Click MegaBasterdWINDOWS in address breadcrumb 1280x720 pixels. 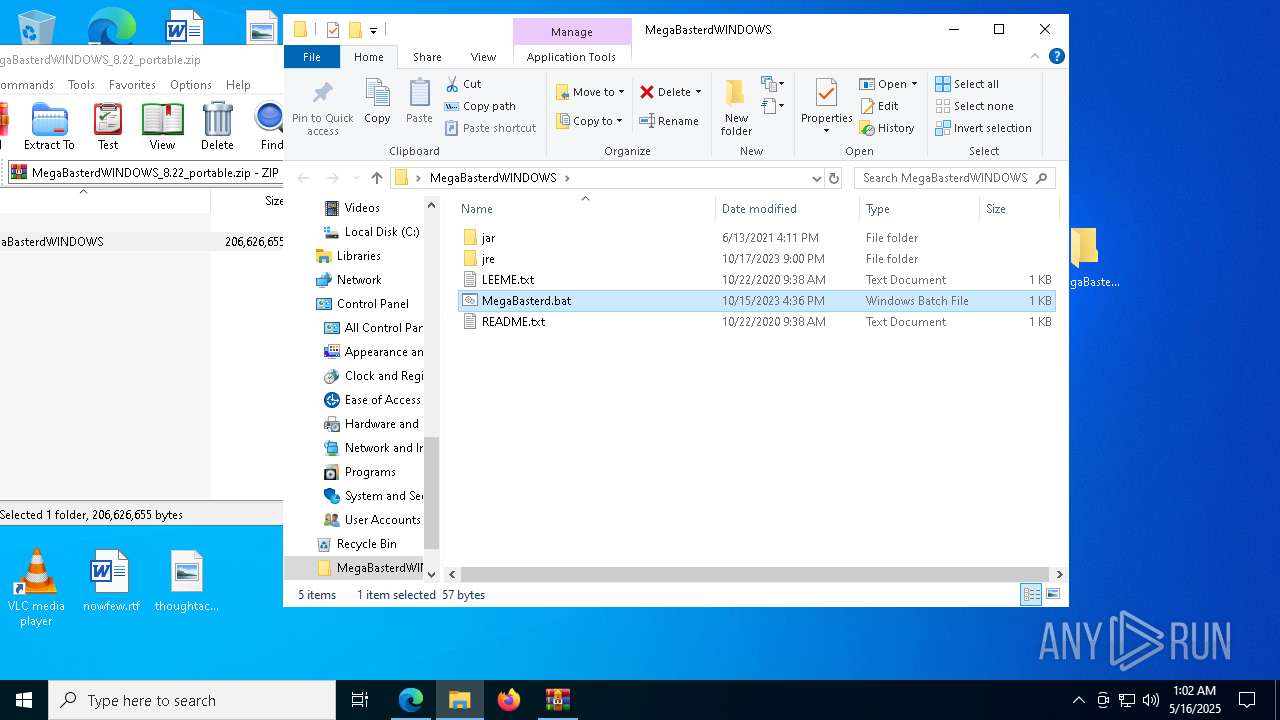coord(493,178)
